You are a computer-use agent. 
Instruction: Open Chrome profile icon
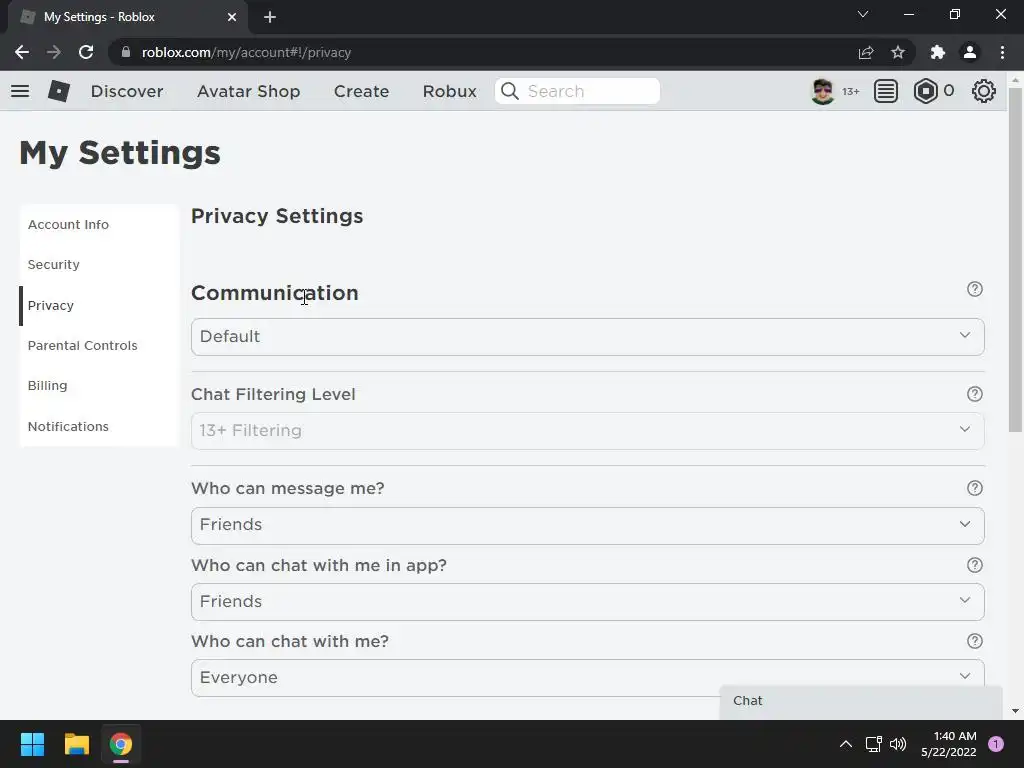[x=970, y=52]
